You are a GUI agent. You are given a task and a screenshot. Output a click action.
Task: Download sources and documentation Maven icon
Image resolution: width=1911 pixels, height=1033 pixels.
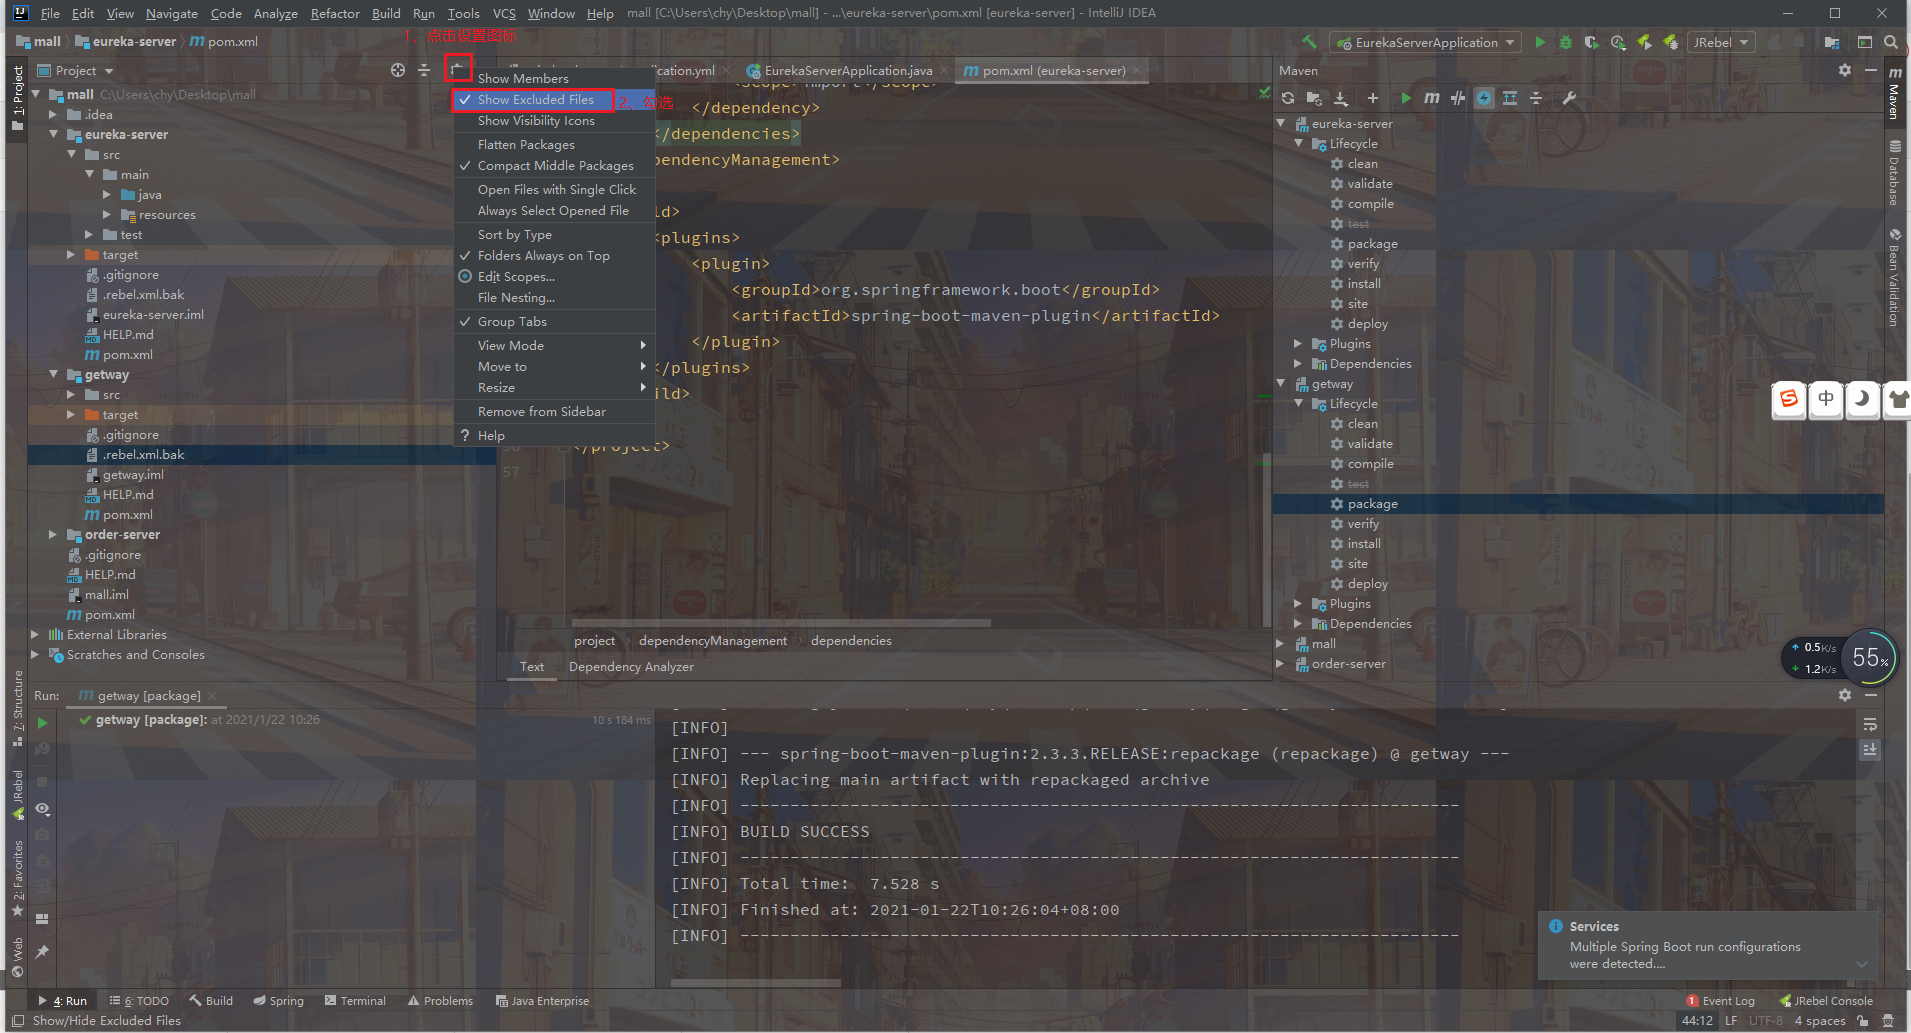pos(1341,98)
